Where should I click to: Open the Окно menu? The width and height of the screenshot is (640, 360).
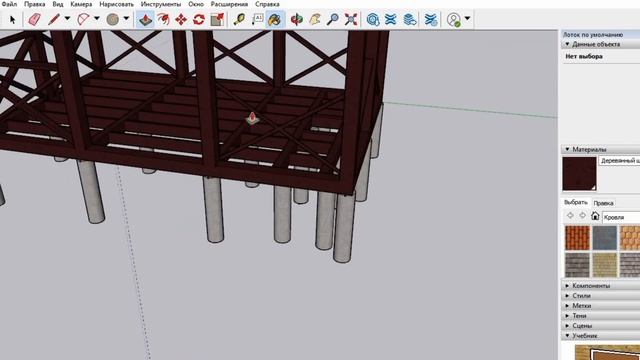click(196, 4)
